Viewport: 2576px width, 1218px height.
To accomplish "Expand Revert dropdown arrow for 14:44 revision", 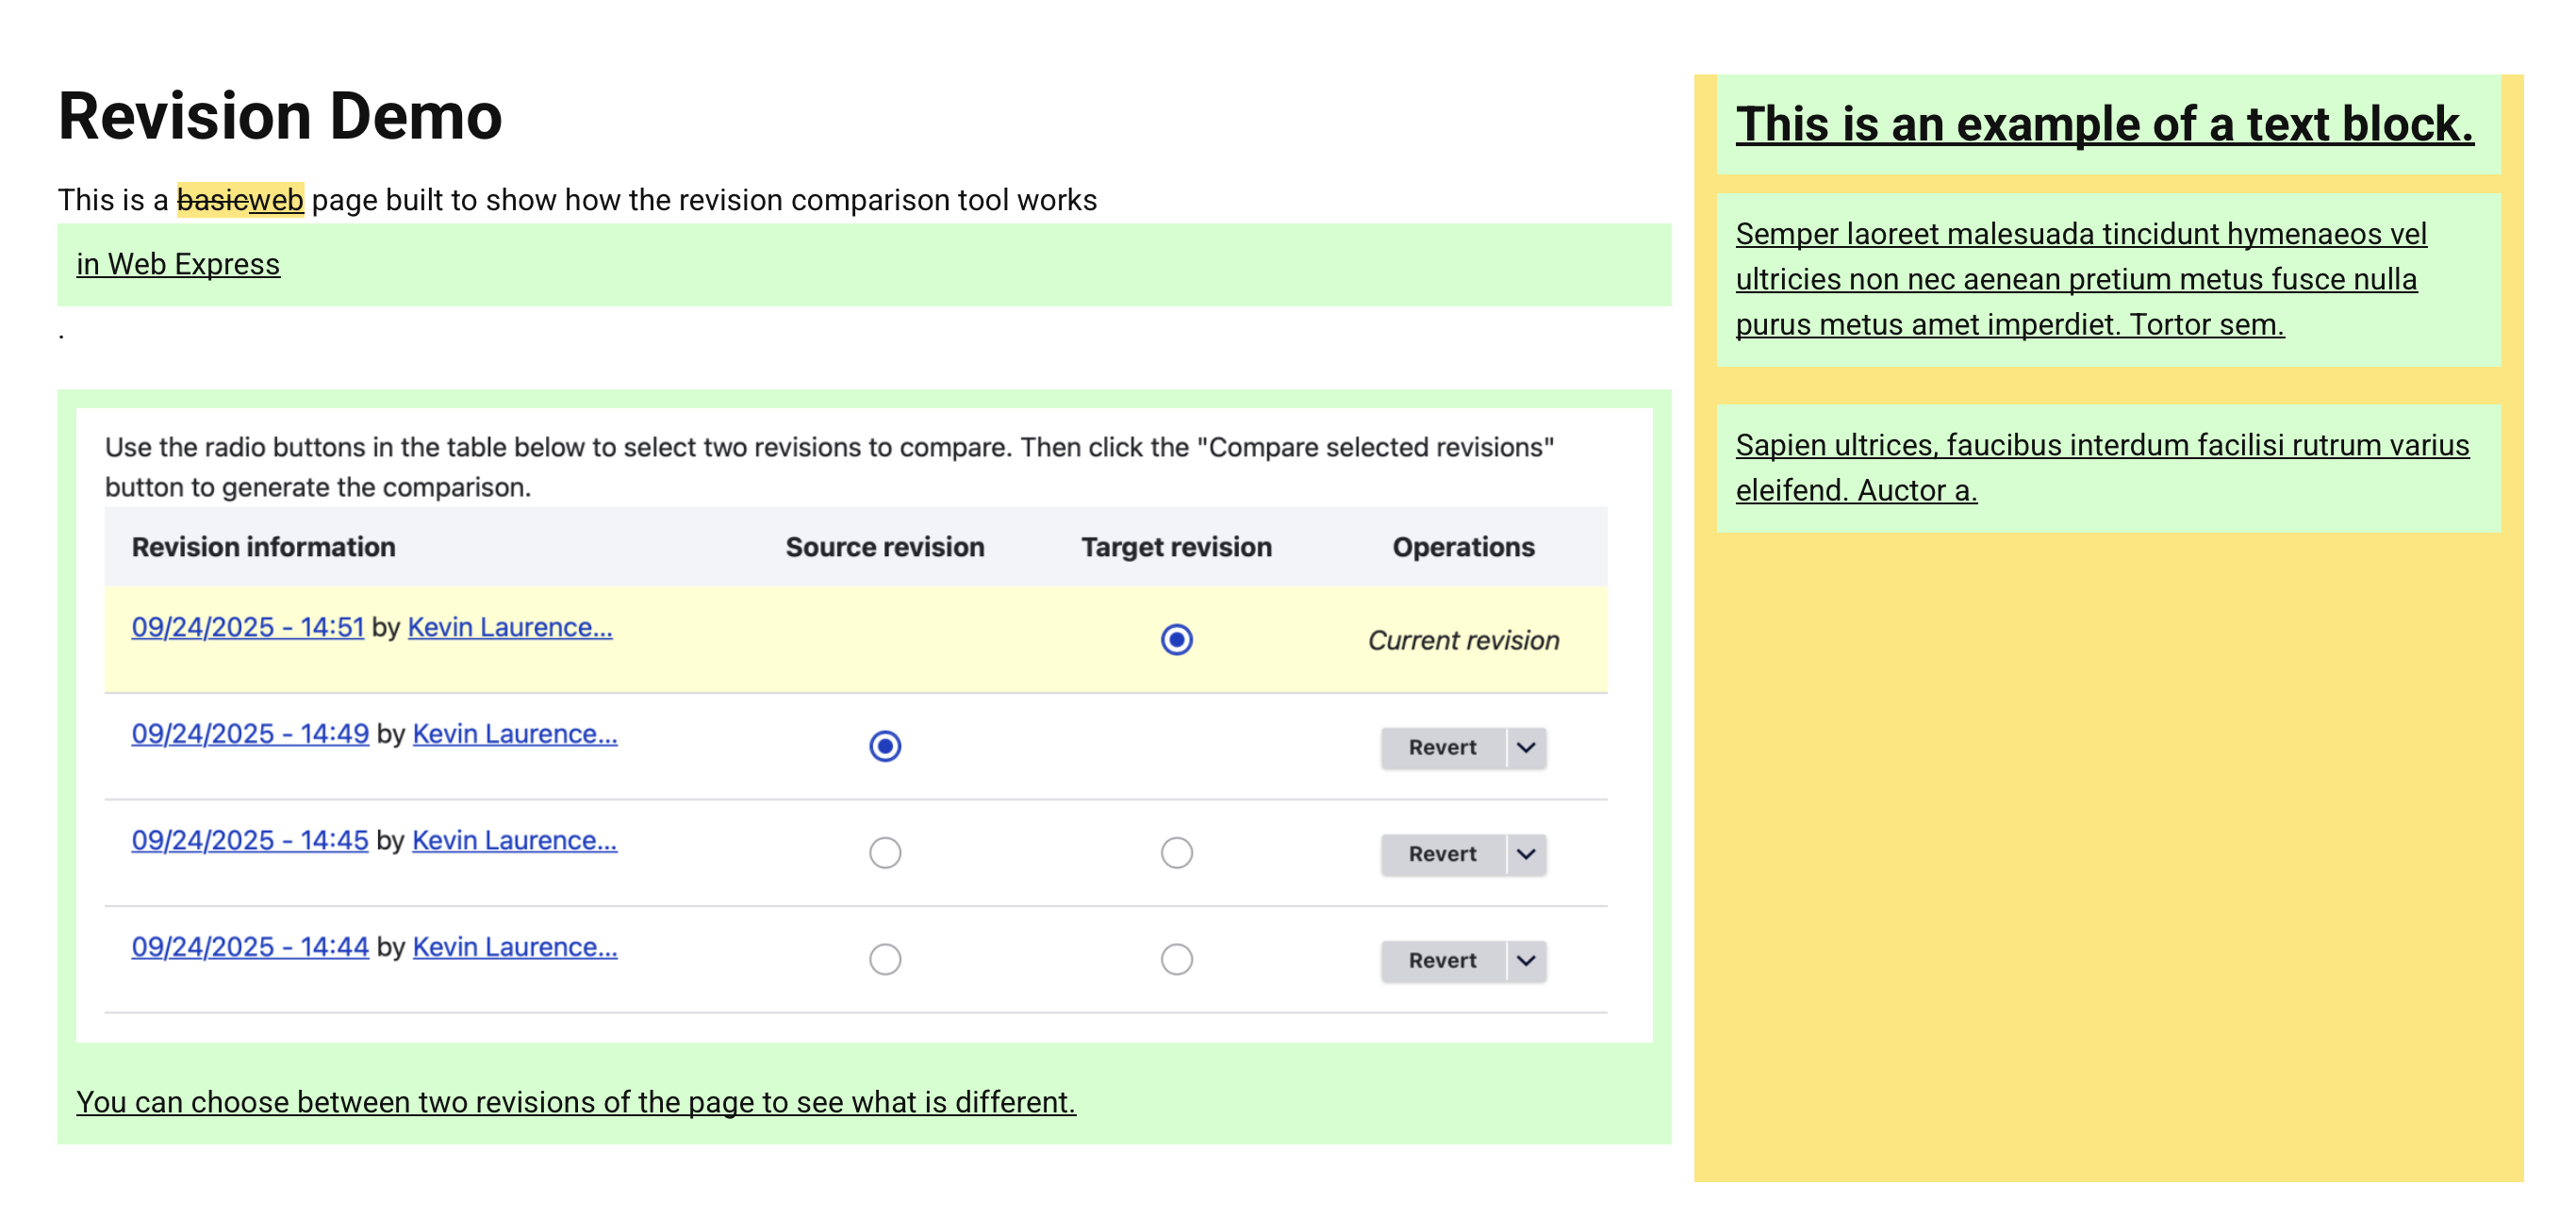I will [1525, 960].
